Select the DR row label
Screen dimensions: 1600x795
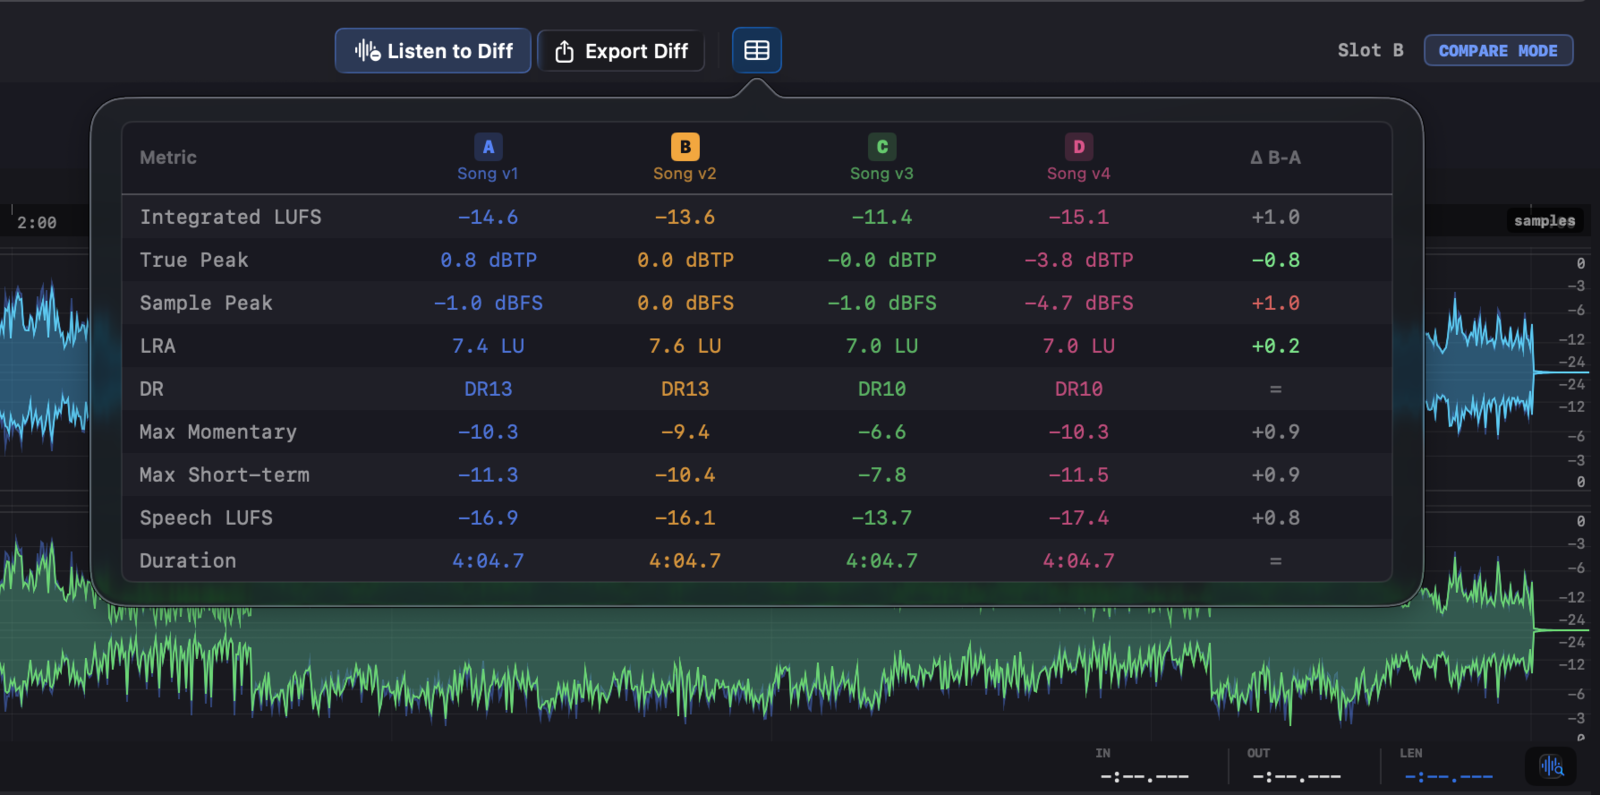pos(151,389)
